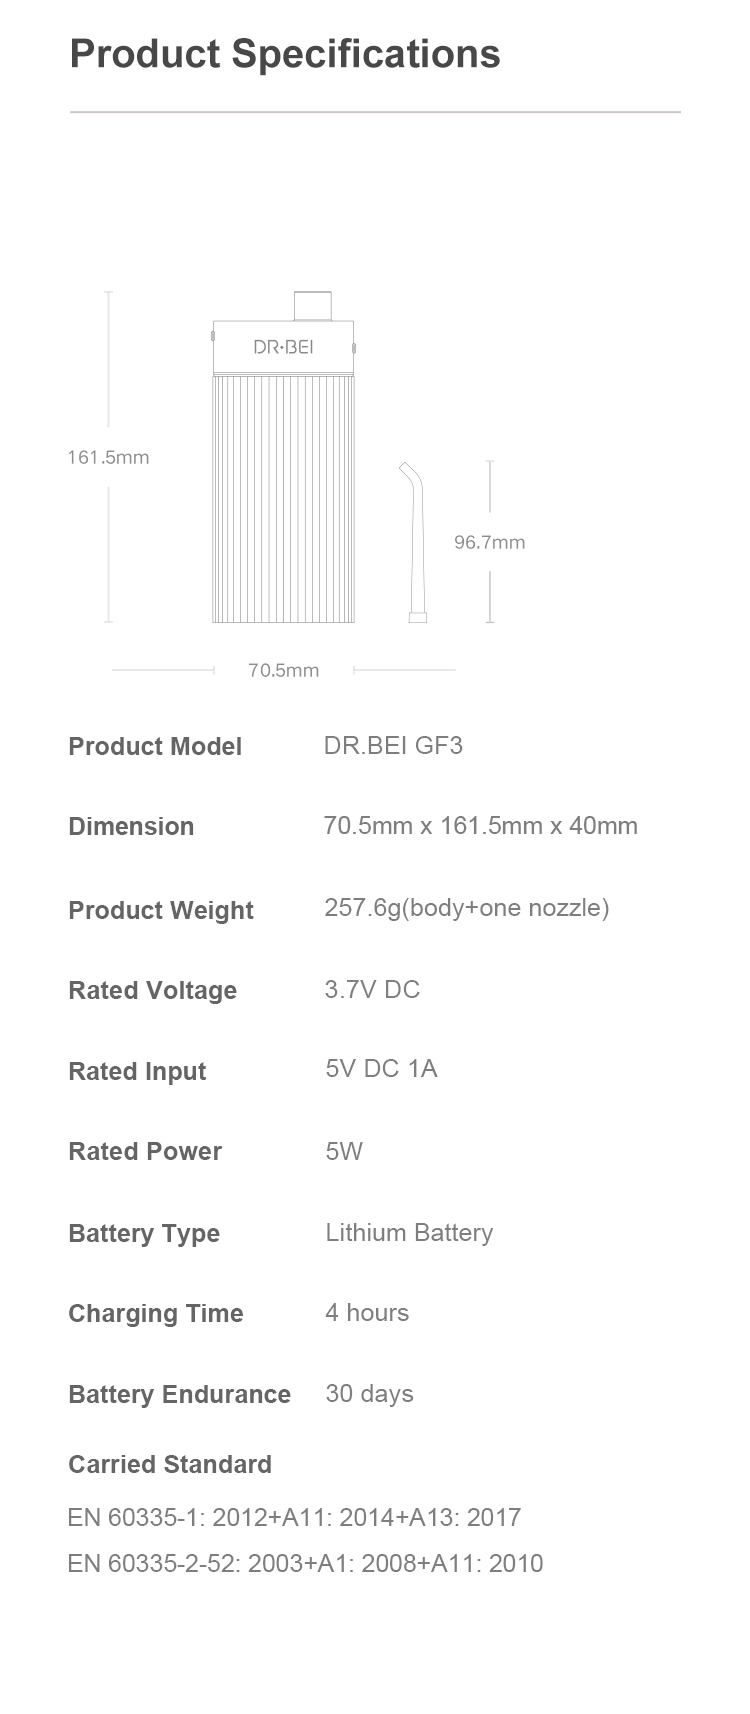
Task: Click the Battery Endurance 30 days value
Action: 369,1394
